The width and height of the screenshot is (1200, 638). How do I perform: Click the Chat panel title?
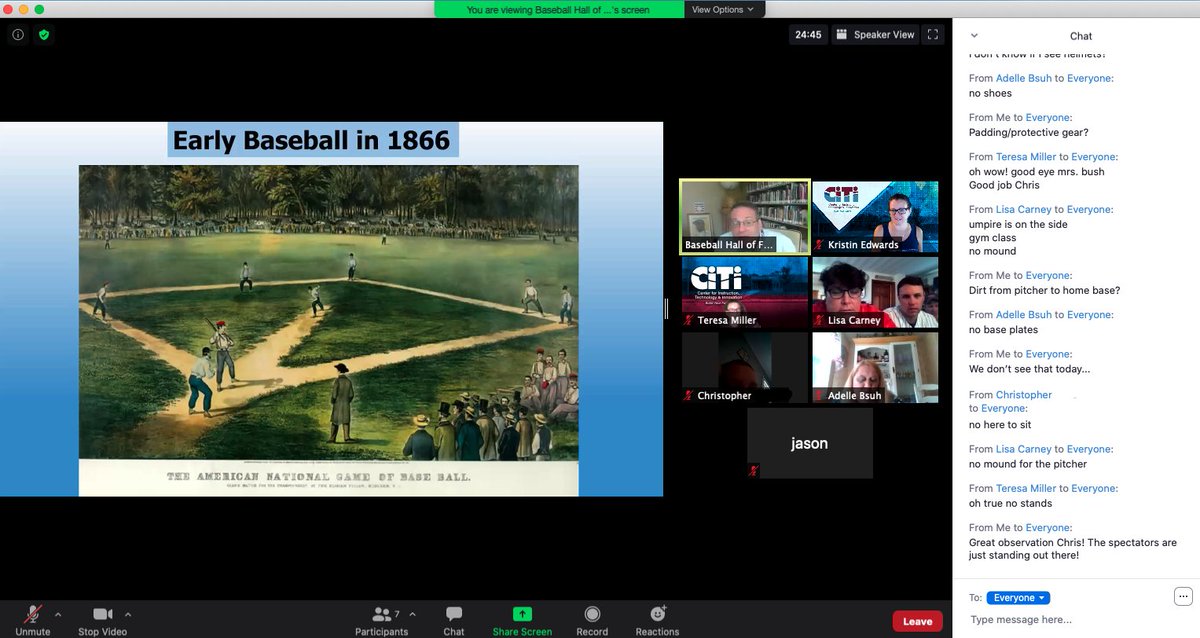click(1081, 36)
